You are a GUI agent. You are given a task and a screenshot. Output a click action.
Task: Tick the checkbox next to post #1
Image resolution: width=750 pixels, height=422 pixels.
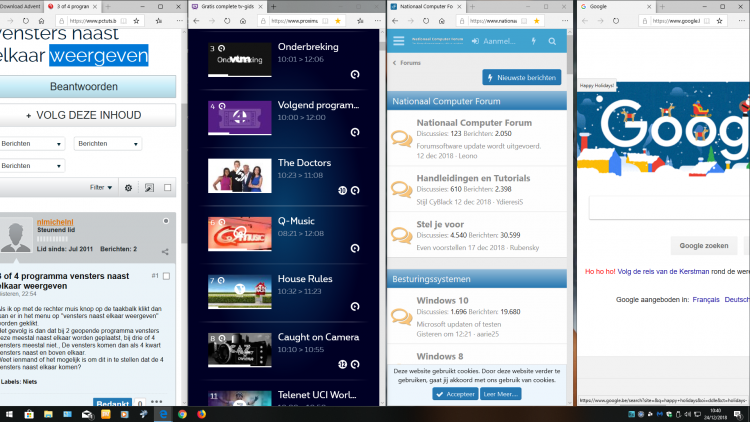(x=167, y=275)
